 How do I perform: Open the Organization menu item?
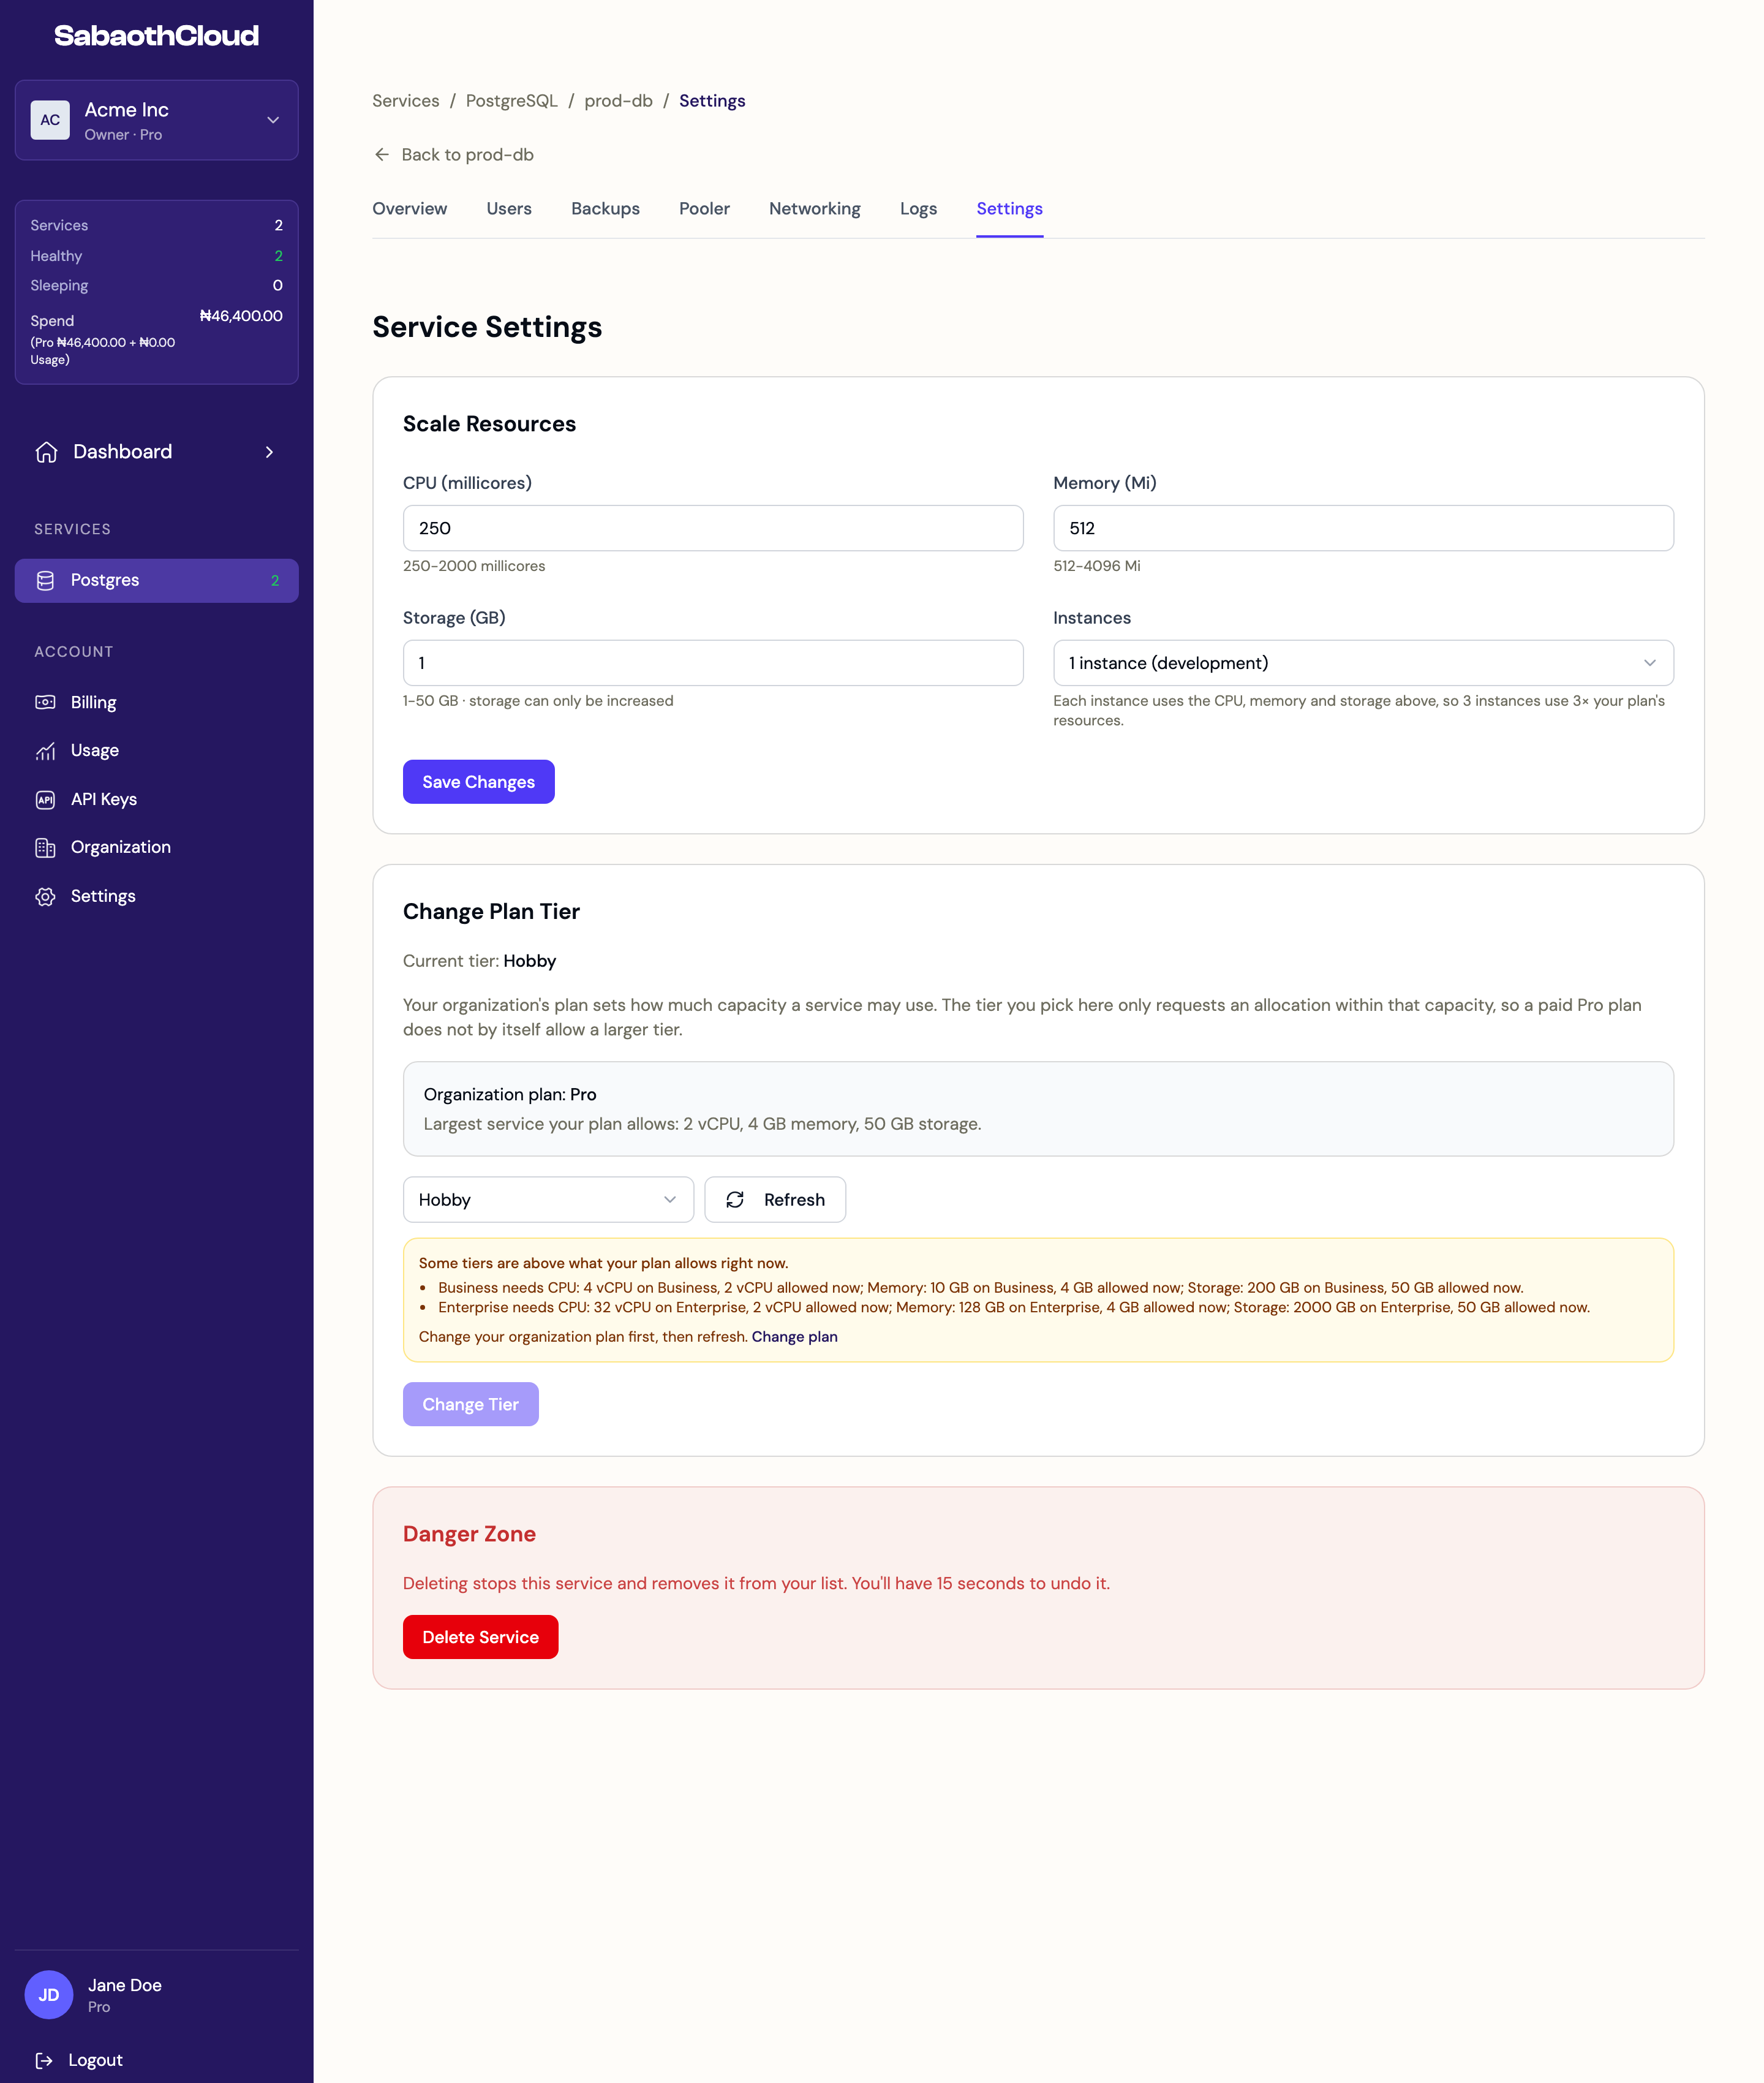click(157, 847)
